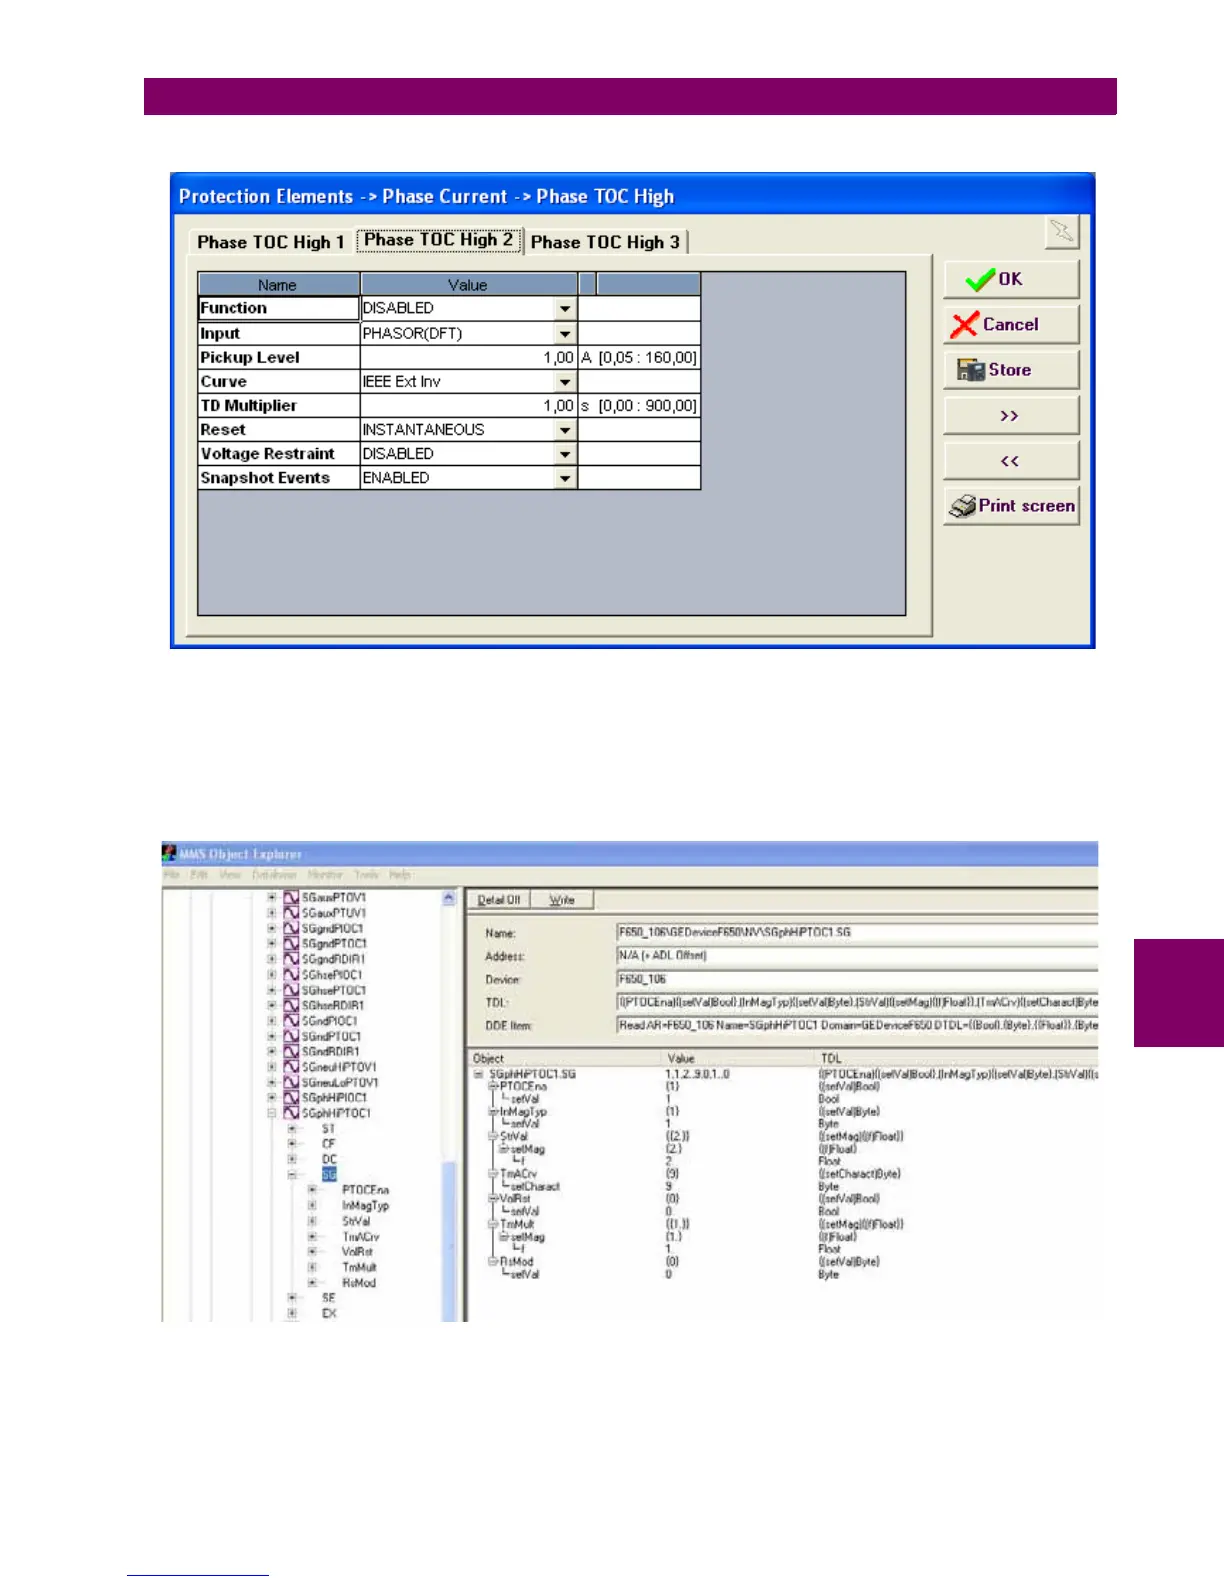
Task: Open the Reset INSTANTANEOUS dropdown
Action: (x=565, y=430)
